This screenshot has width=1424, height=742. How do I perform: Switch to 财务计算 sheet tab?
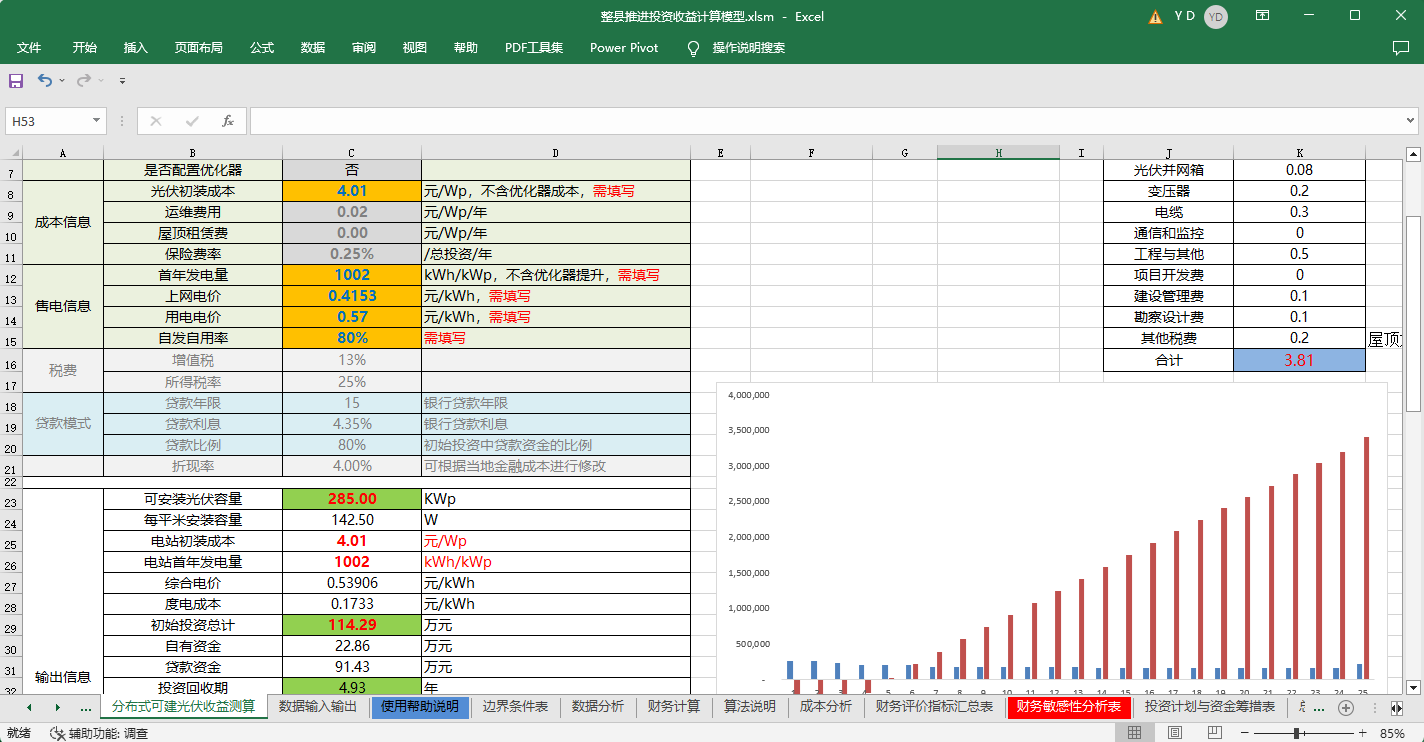(674, 707)
